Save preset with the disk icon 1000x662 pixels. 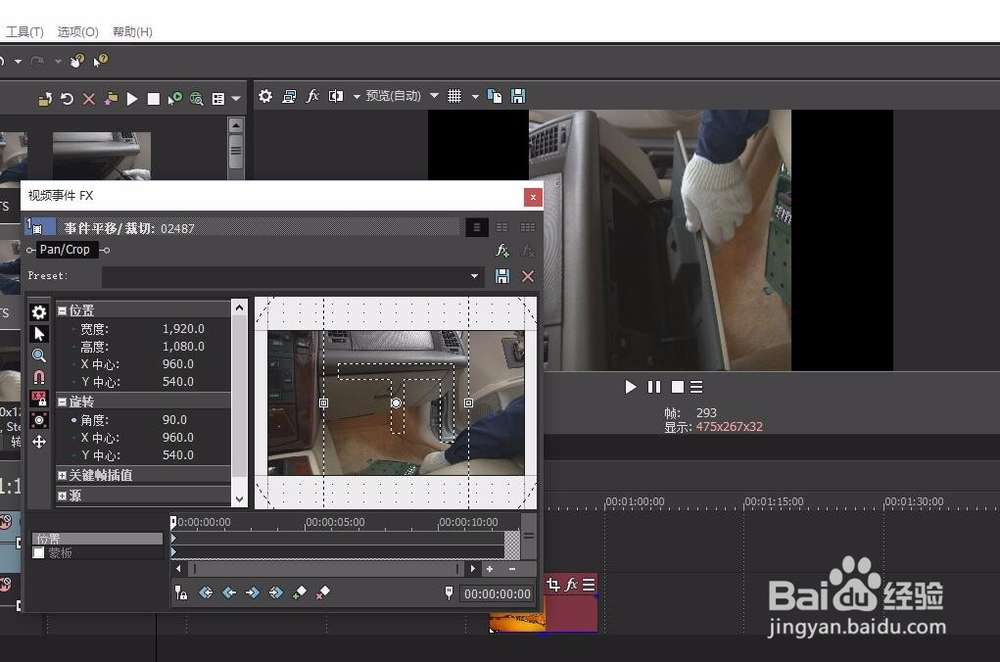coord(503,276)
